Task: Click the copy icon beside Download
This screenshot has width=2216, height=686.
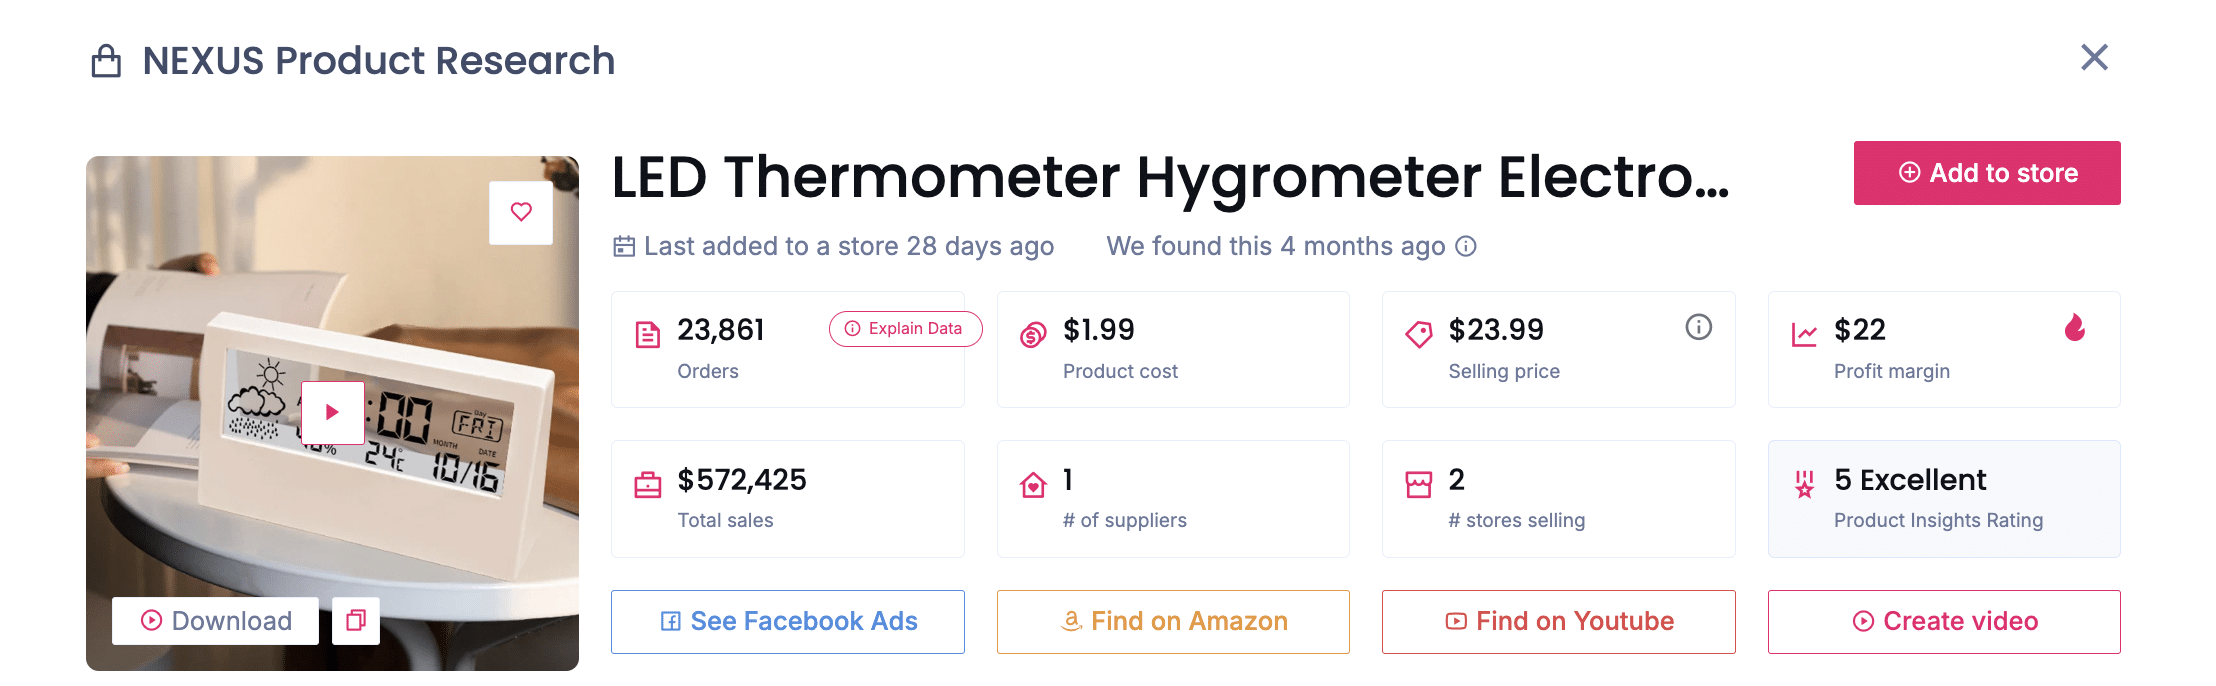Action: 355,621
